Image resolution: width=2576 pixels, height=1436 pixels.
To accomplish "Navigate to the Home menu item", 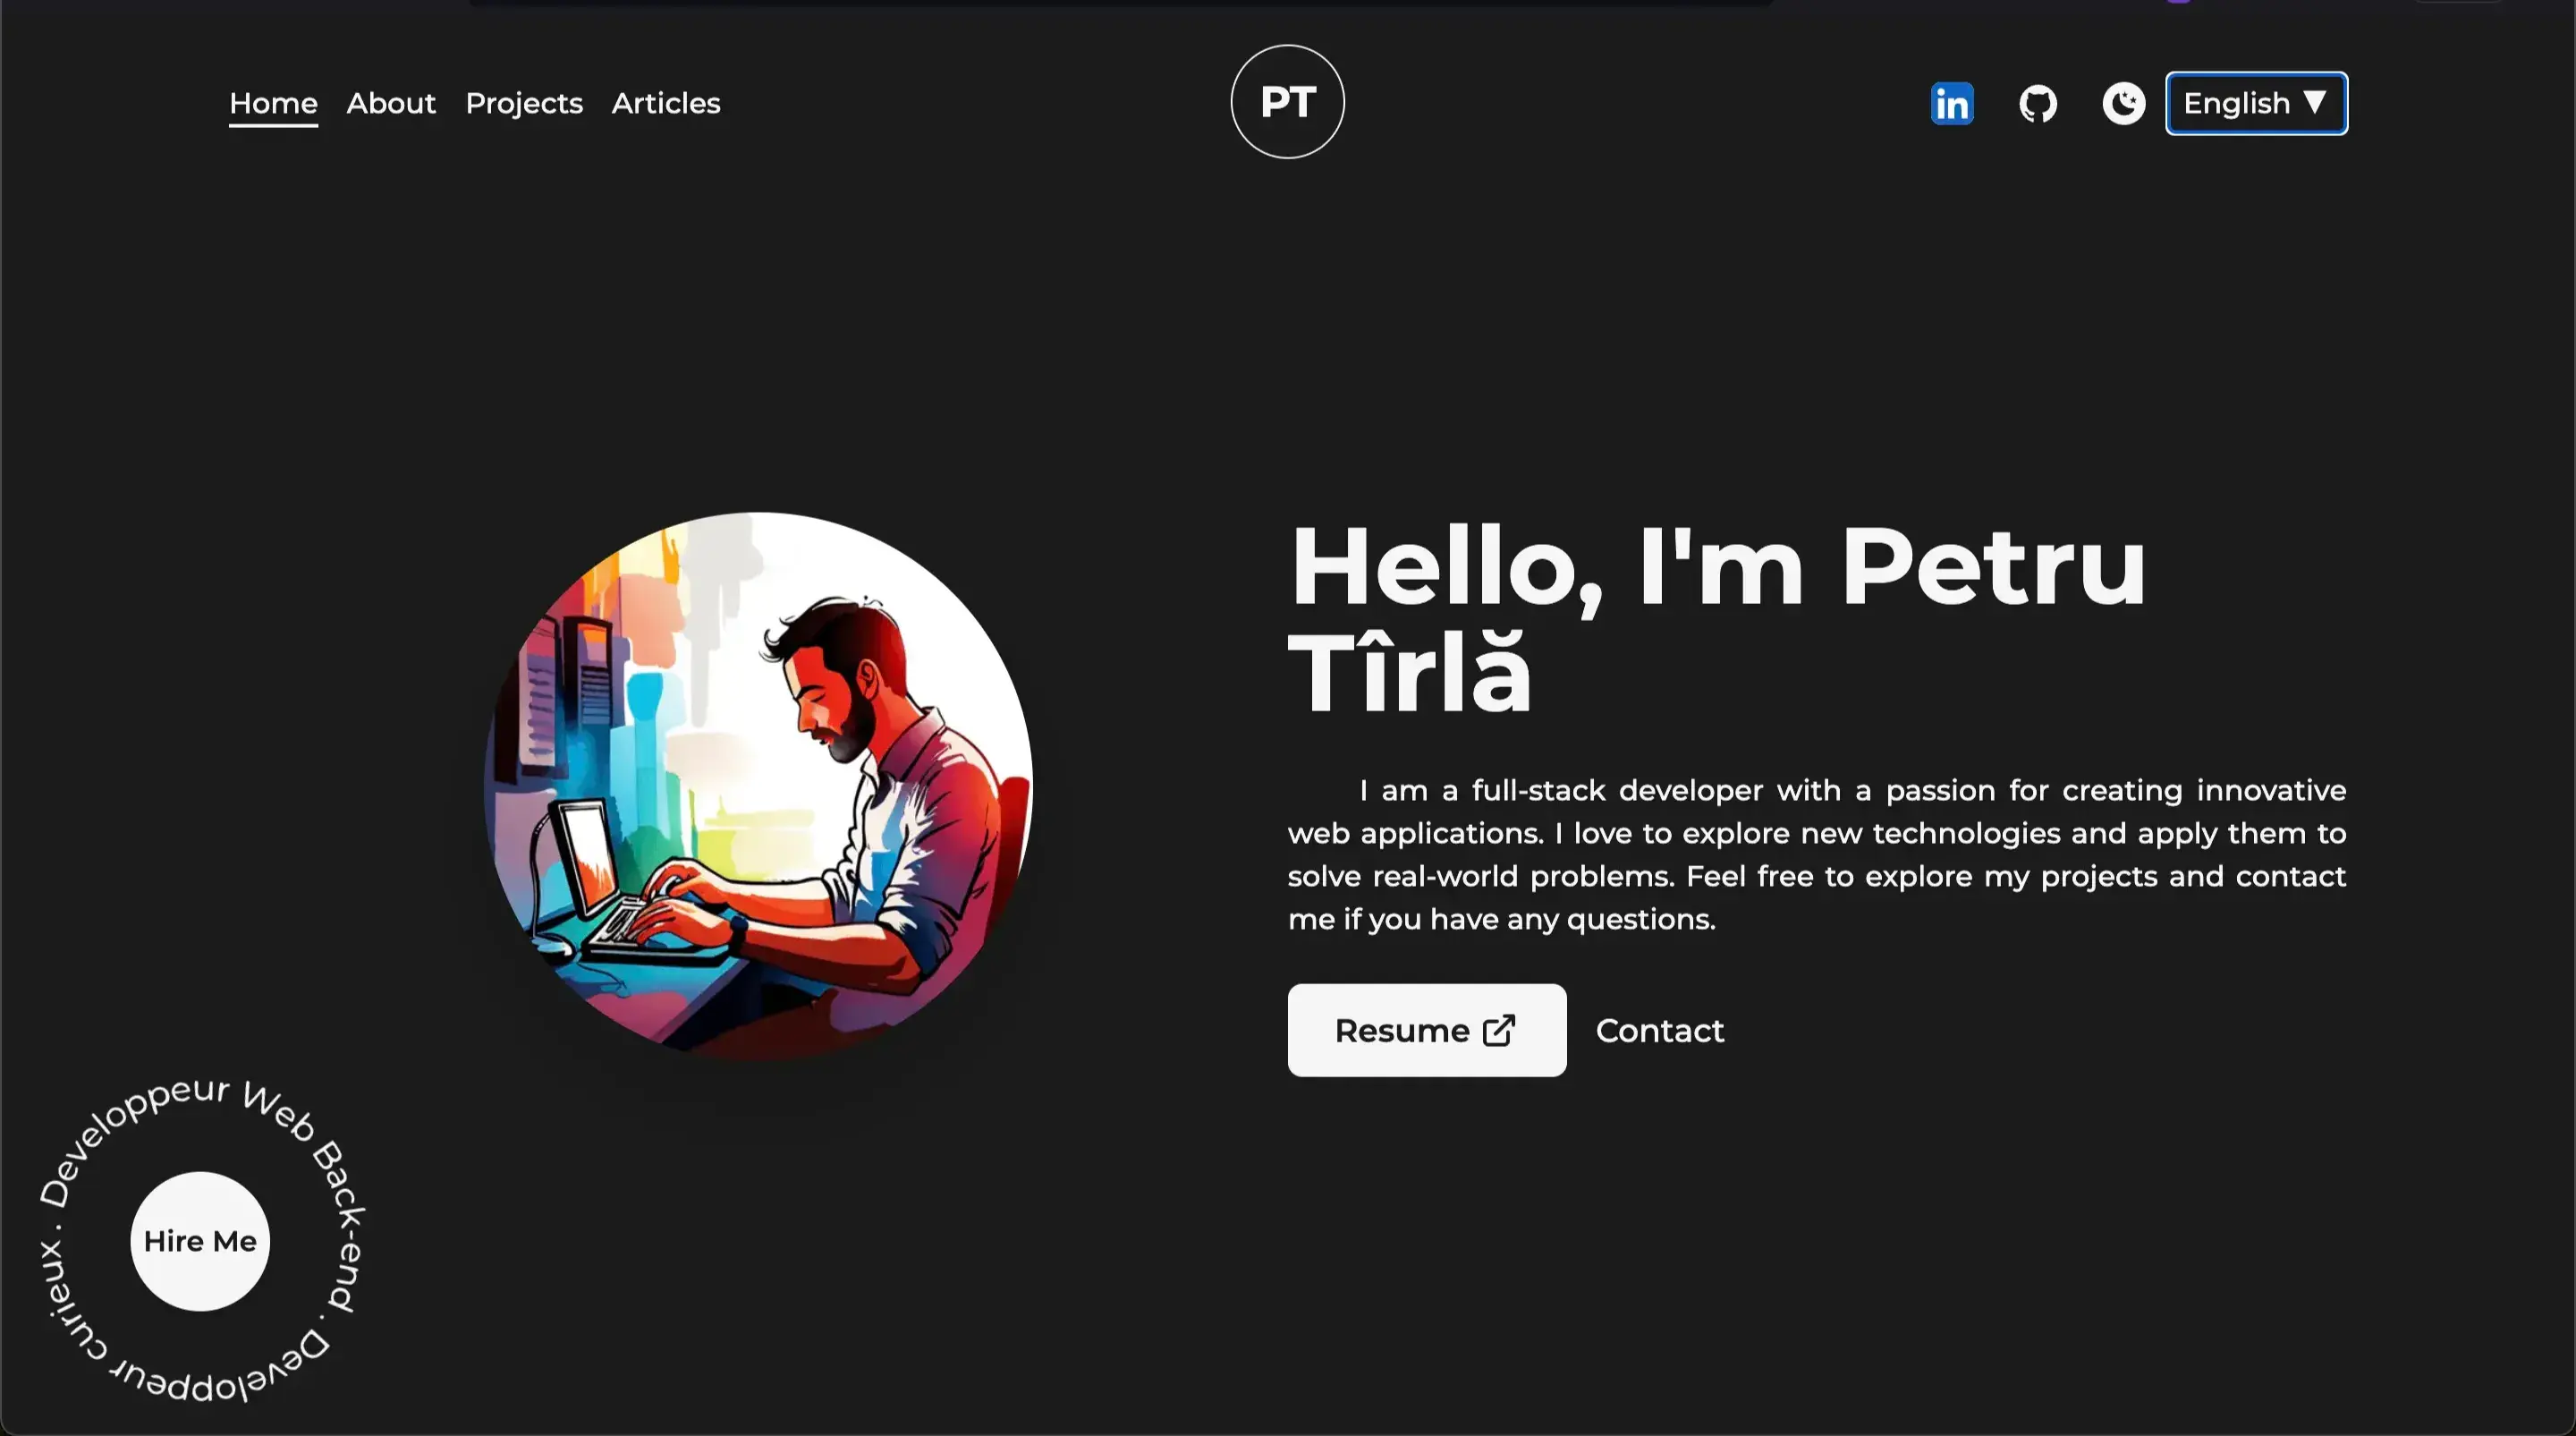I will click(272, 103).
